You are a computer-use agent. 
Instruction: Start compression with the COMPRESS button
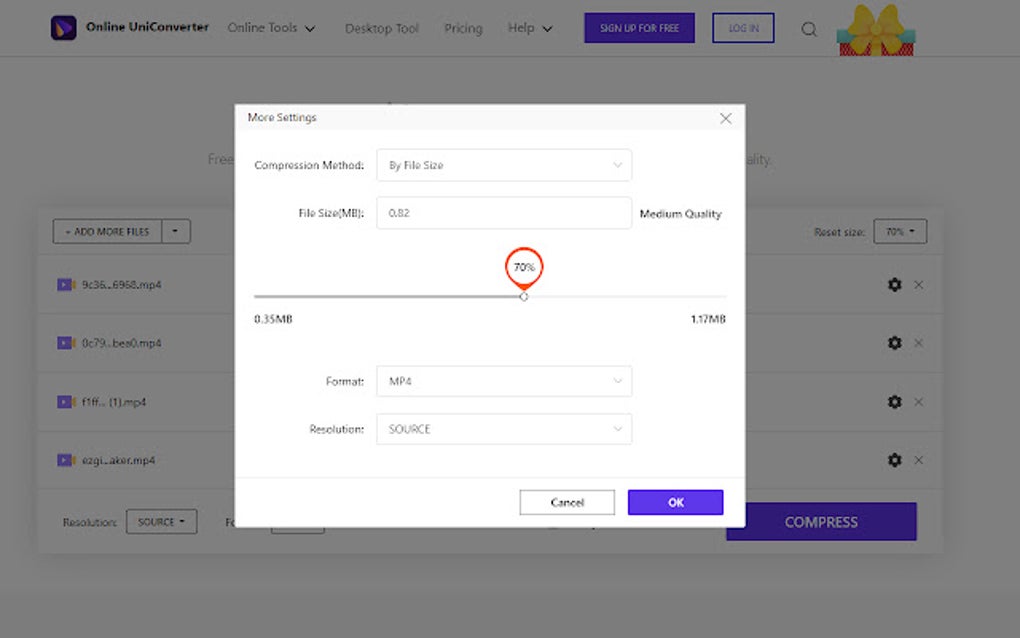[x=820, y=521]
